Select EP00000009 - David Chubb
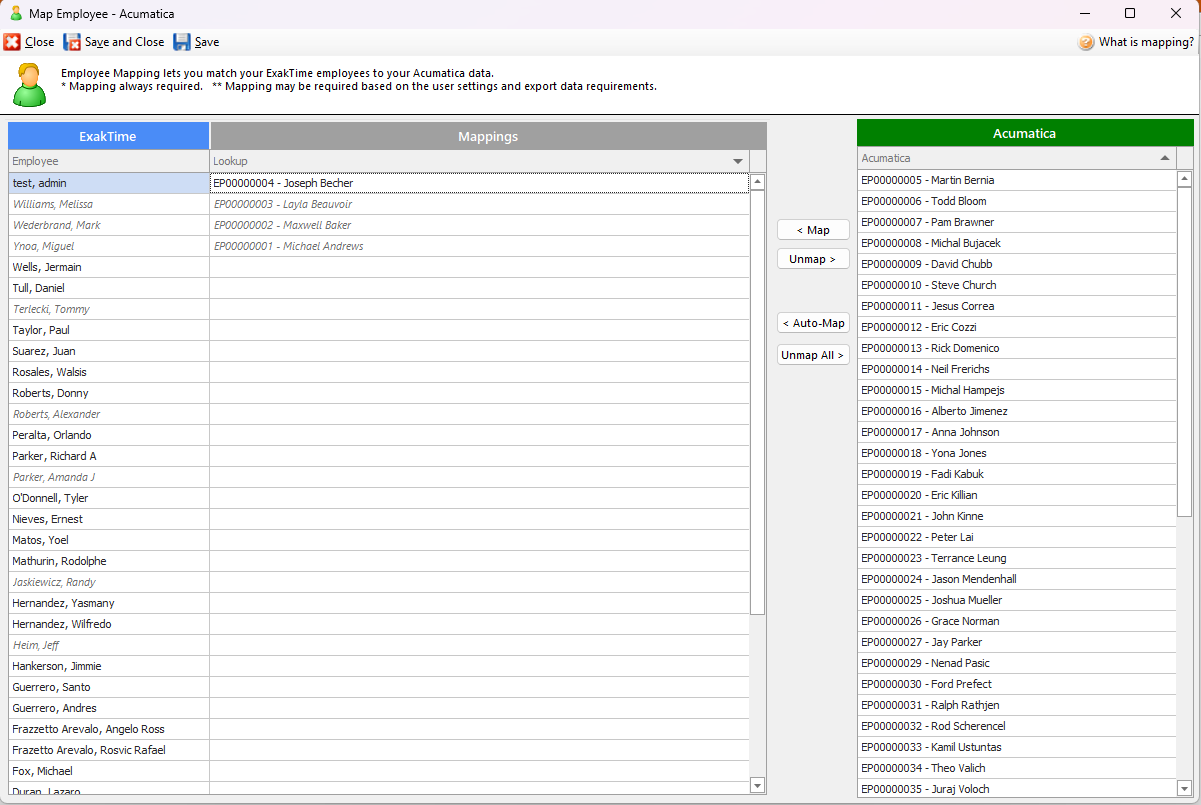The image size is (1201, 805). [1017, 264]
